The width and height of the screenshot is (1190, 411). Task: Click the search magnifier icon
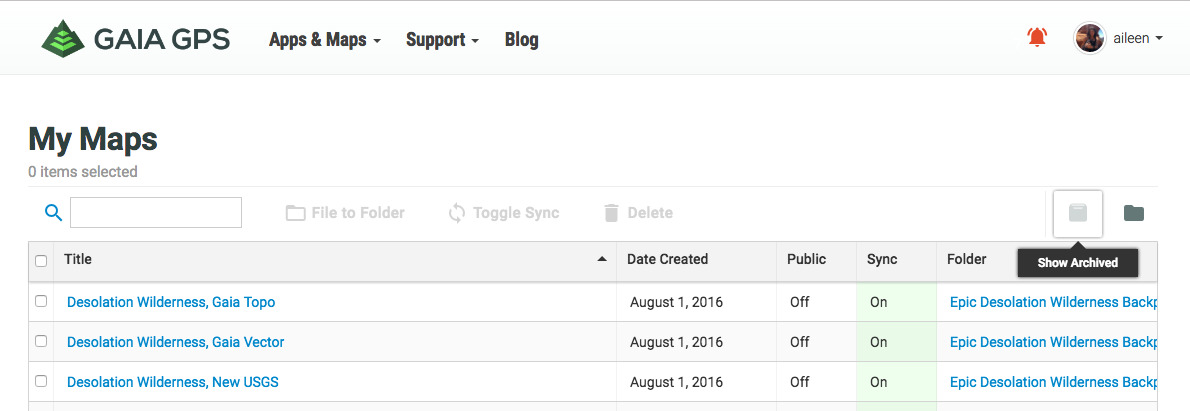click(x=54, y=212)
